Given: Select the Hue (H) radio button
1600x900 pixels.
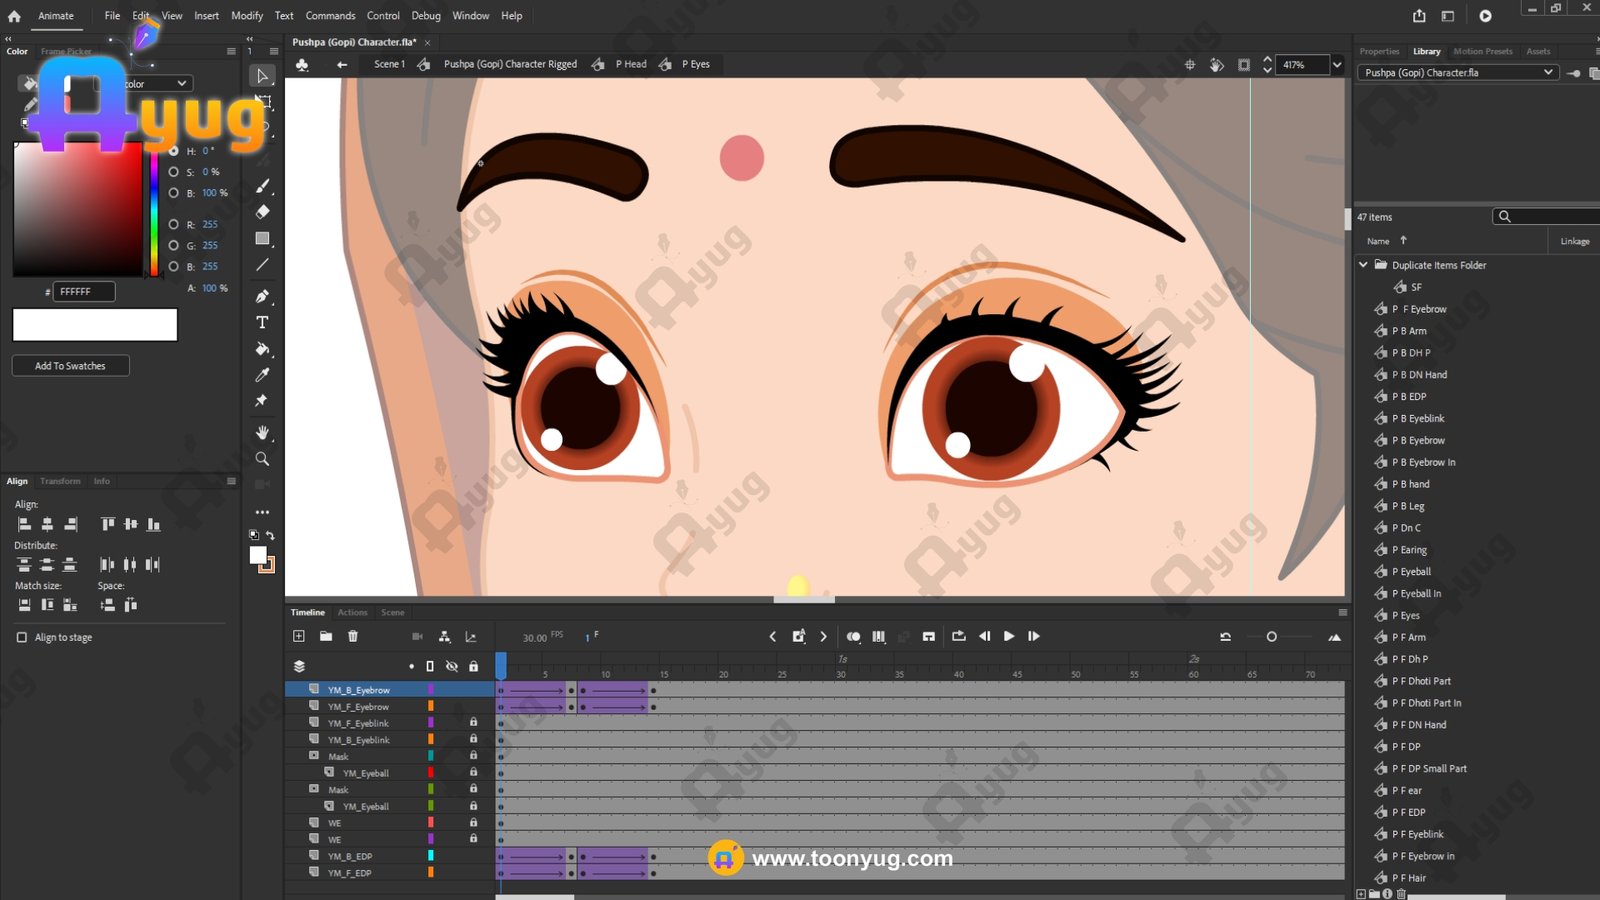Looking at the screenshot, I should (174, 151).
